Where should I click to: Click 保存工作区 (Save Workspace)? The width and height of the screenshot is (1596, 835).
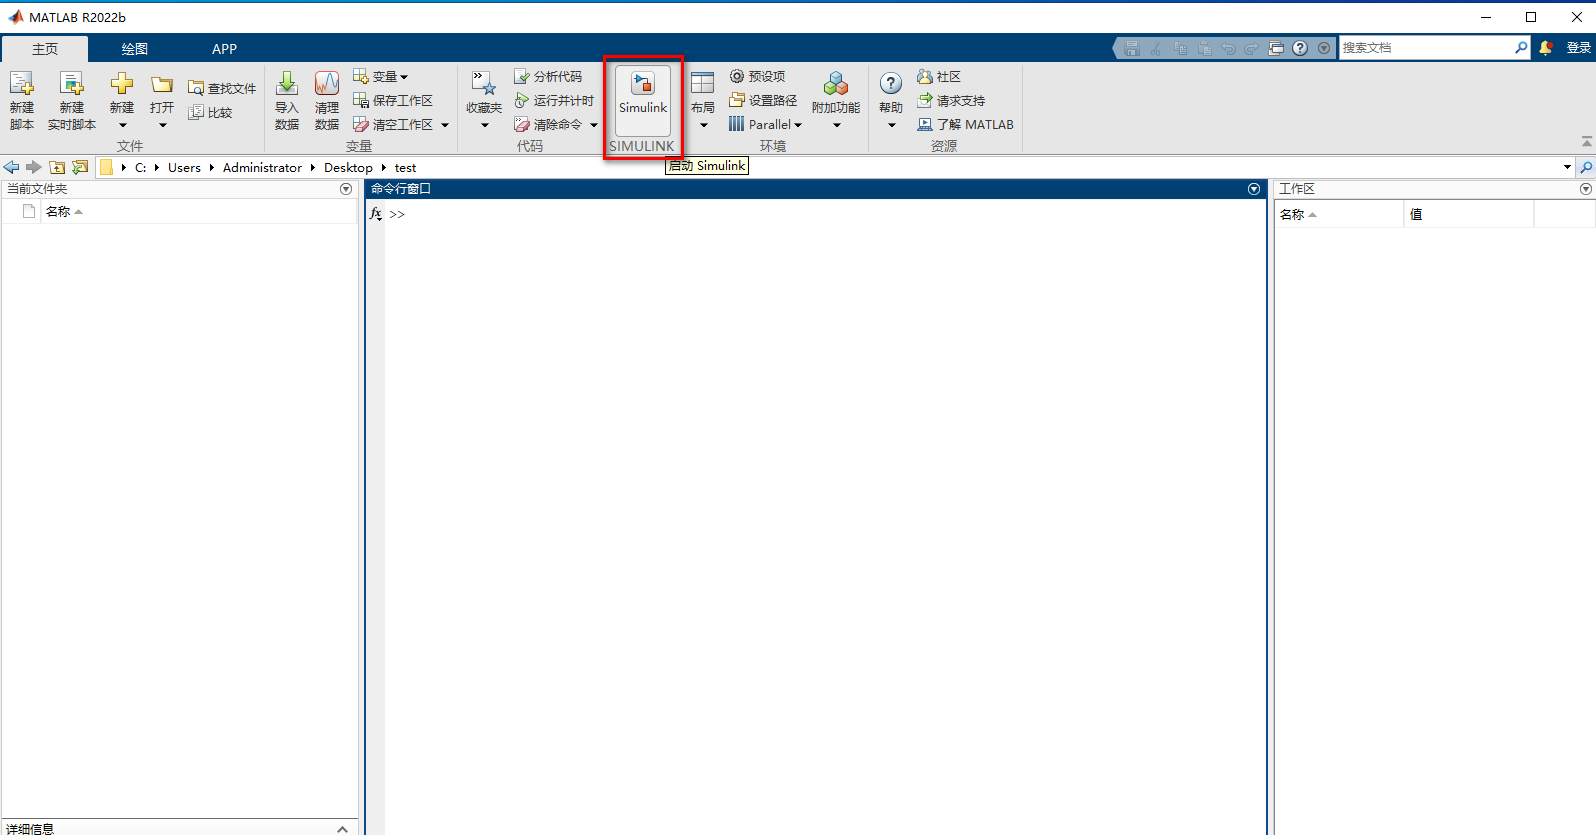(x=393, y=101)
